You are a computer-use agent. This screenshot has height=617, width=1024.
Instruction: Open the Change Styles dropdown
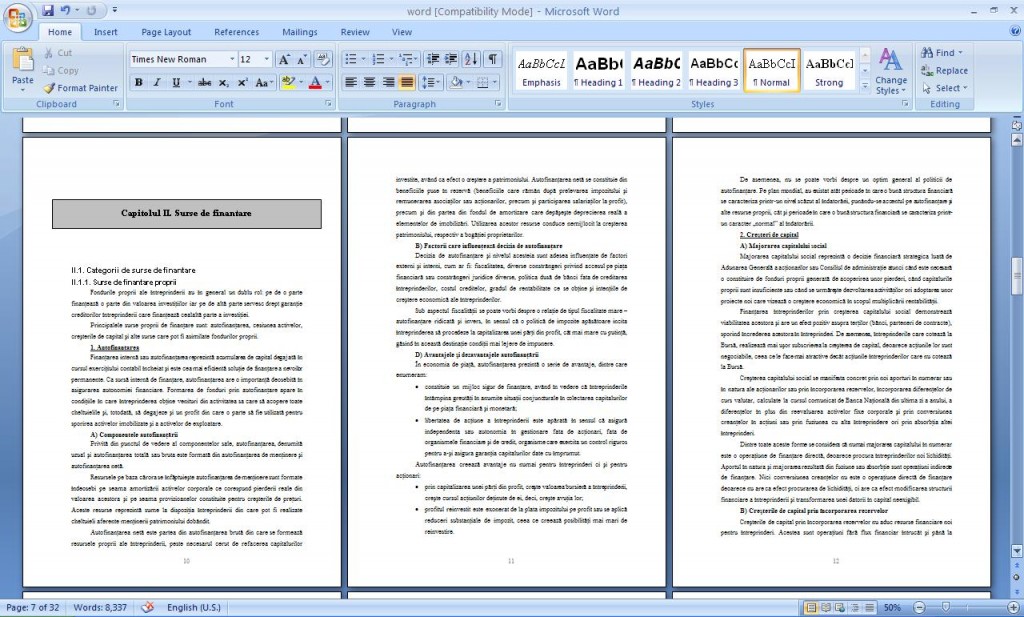[890, 71]
